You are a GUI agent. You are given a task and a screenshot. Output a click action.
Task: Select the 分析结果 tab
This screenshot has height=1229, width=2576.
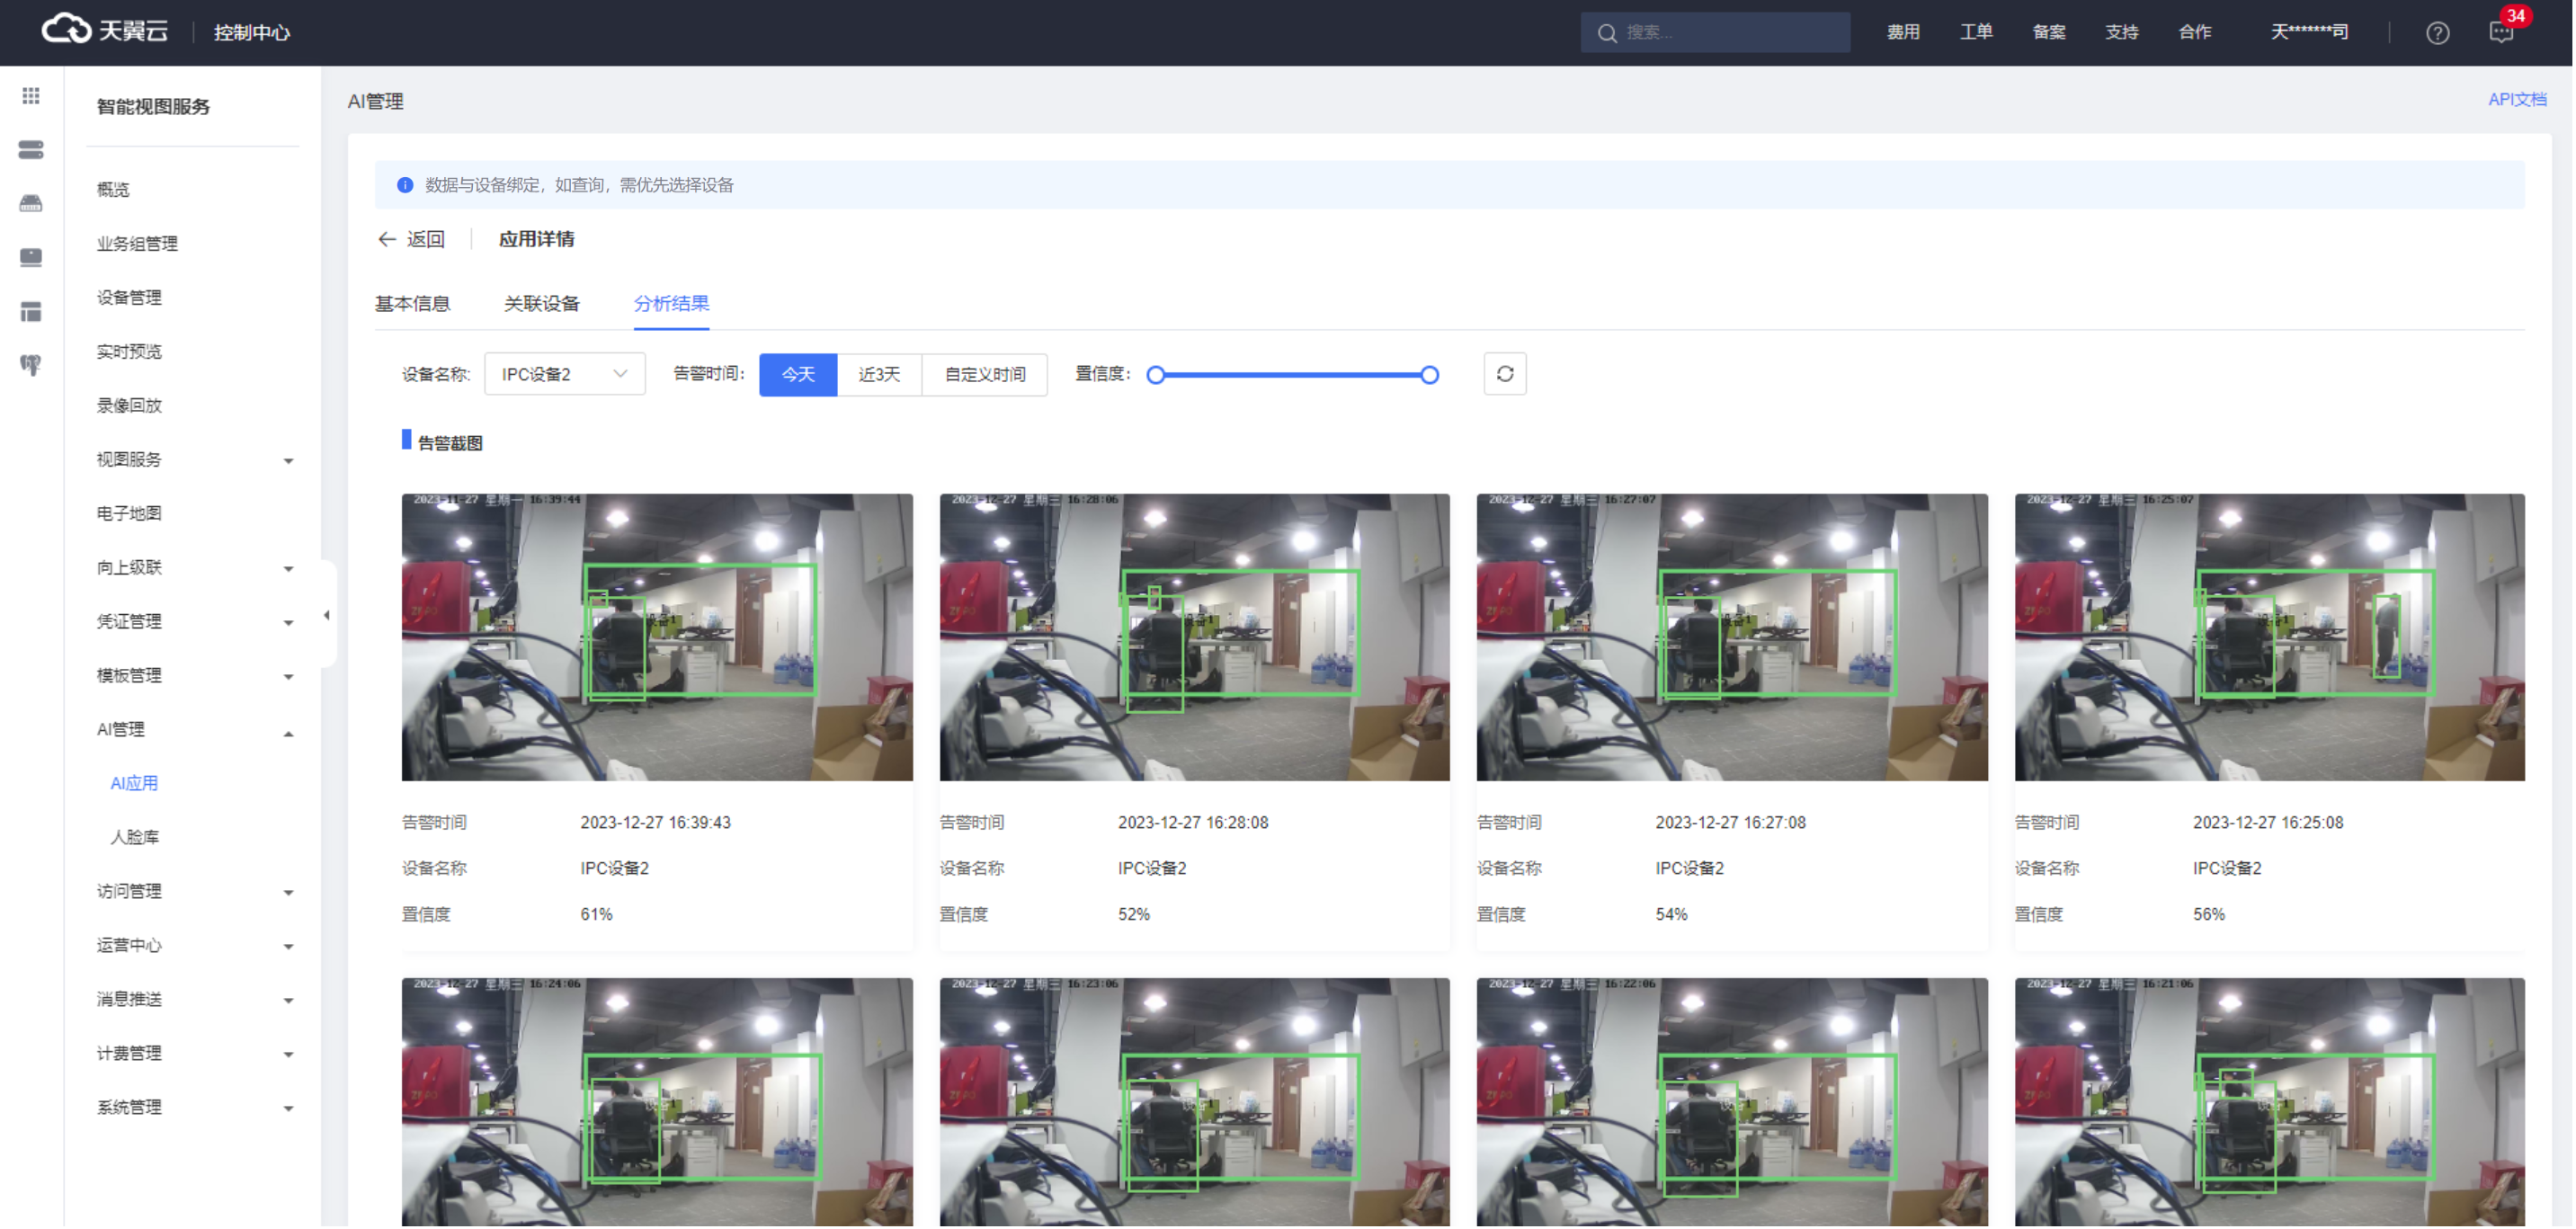pos(672,304)
